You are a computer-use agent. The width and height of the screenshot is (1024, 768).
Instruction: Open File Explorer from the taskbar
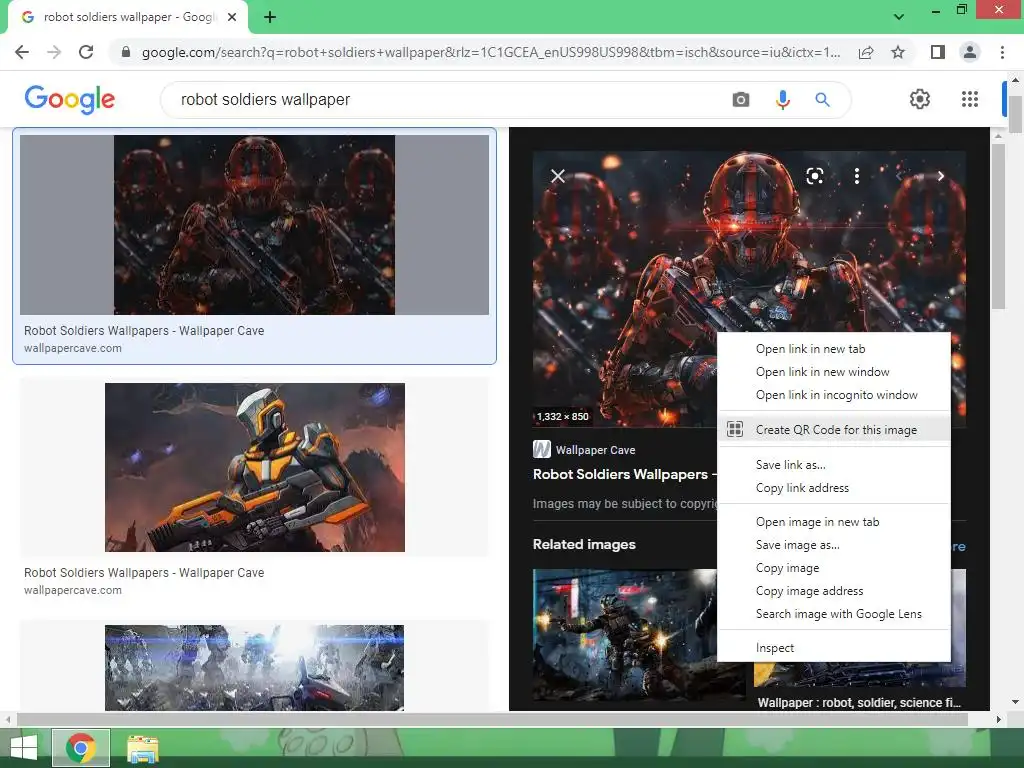click(142, 748)
